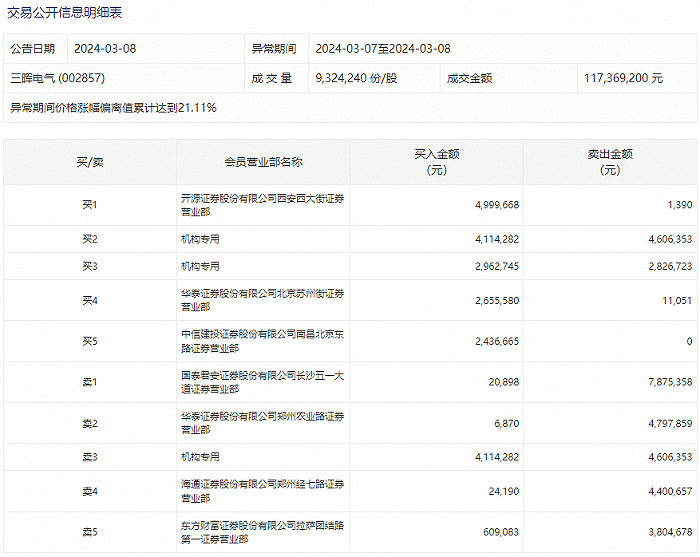Click 华泰证券郑州农业路证券营业部 name
Viewport: 700px width, 557px height.
[x=262, y=423]
